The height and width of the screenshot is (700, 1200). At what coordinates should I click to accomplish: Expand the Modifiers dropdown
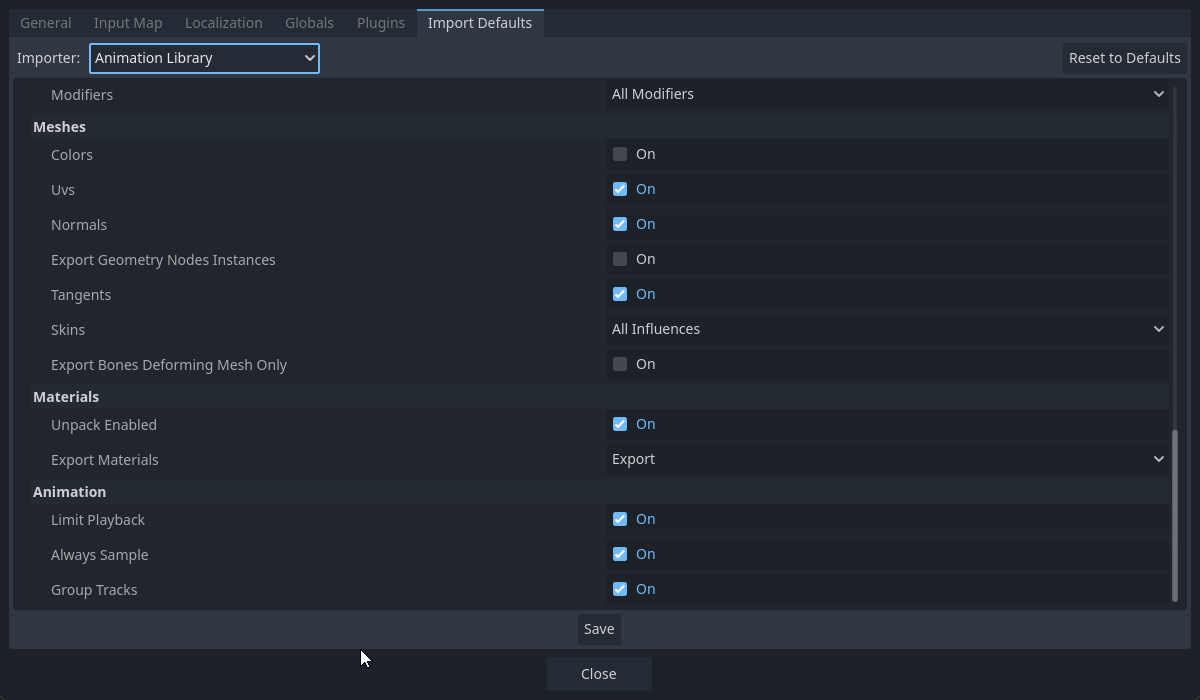point(887,94)
